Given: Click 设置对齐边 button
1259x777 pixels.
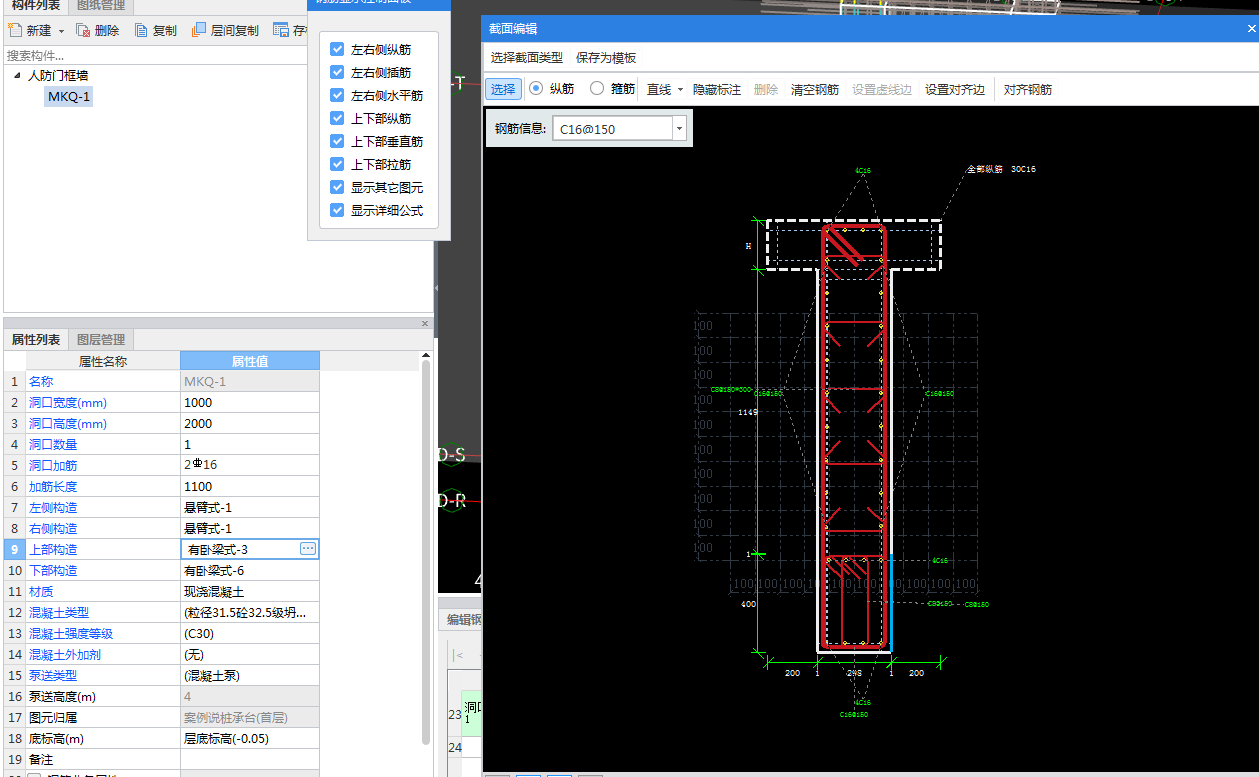Looking at the screenshot, I should tap(955, 89).
